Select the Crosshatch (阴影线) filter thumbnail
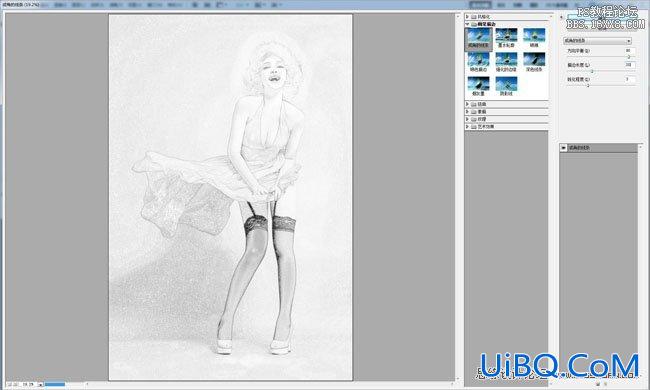 point(506,87)
